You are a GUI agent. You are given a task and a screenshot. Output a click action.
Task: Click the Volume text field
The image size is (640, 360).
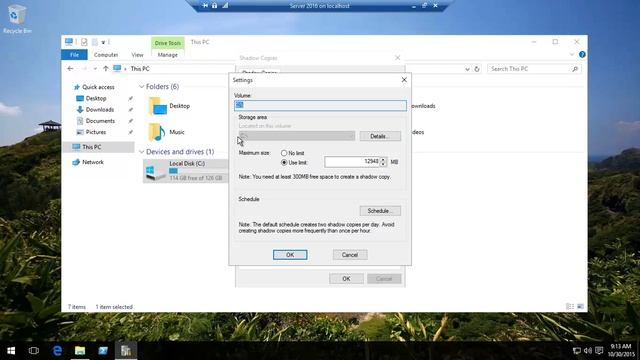[320, 105]
